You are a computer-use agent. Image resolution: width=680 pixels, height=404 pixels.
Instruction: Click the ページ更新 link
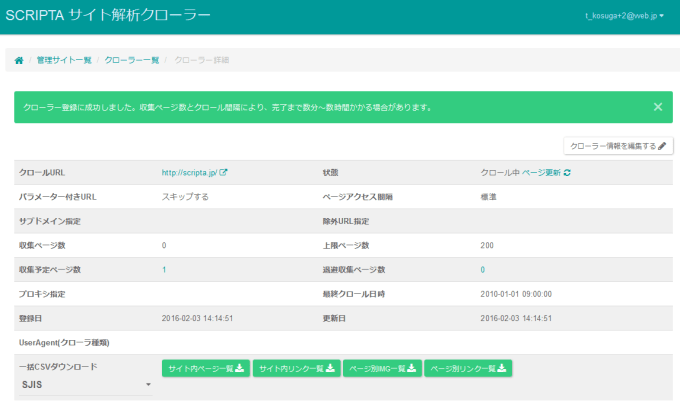pyautogui.click(x=540, y=173)
